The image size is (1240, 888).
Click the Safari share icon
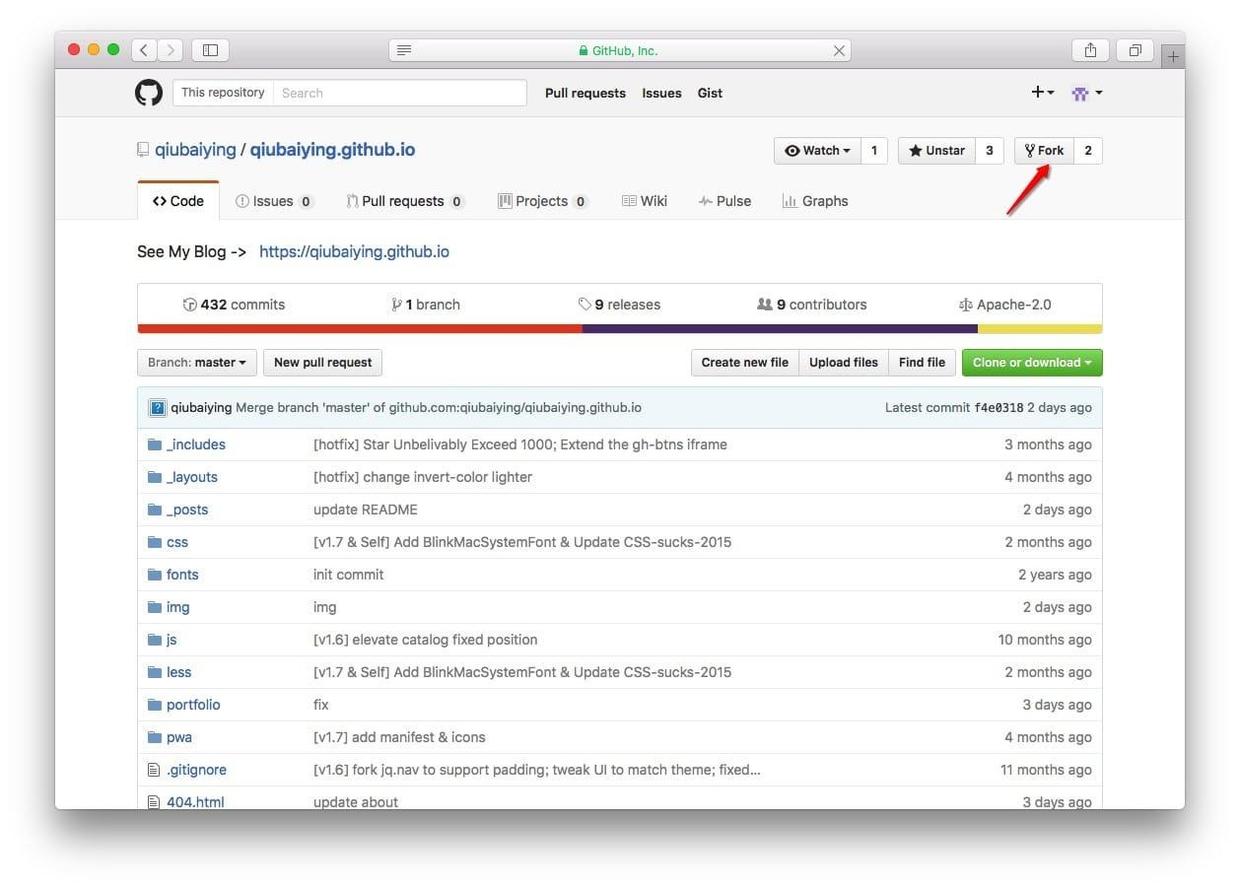click(1090, 50)
